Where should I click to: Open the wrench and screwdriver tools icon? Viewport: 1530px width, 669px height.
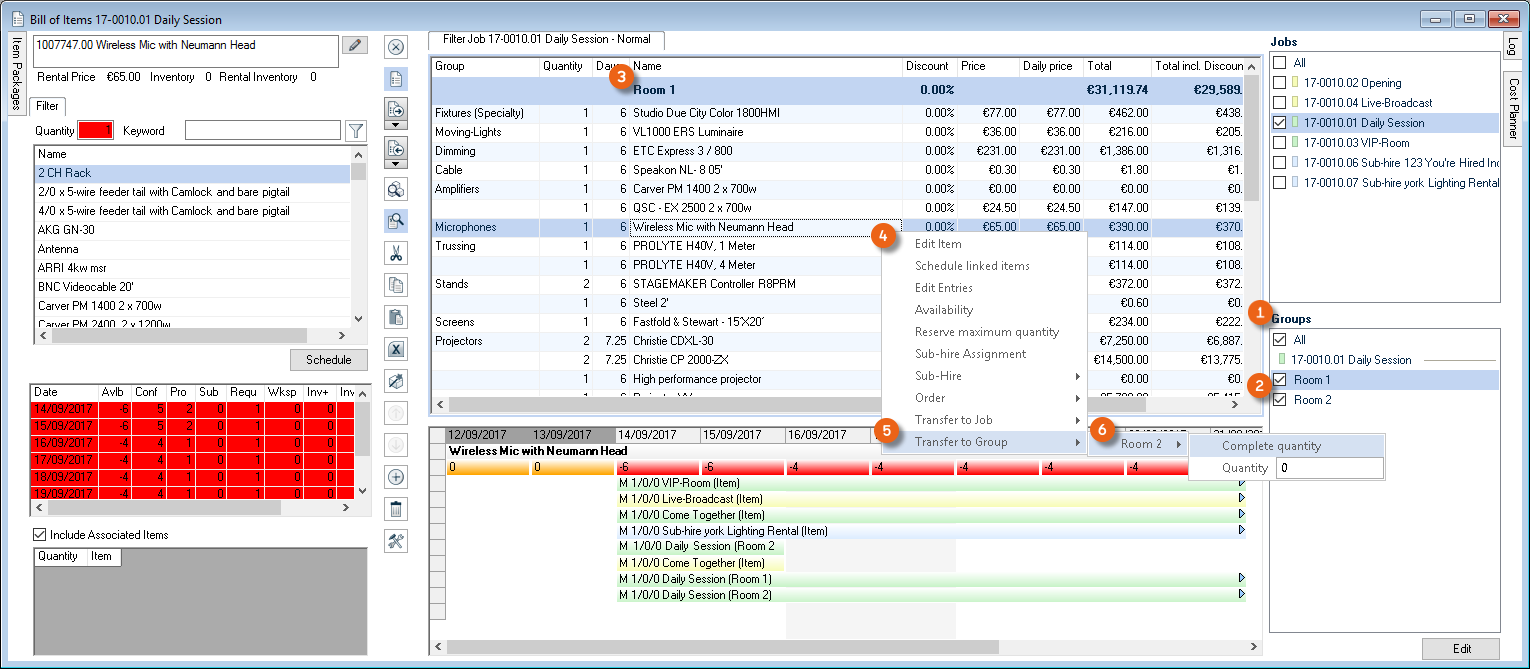pos(395,541)
